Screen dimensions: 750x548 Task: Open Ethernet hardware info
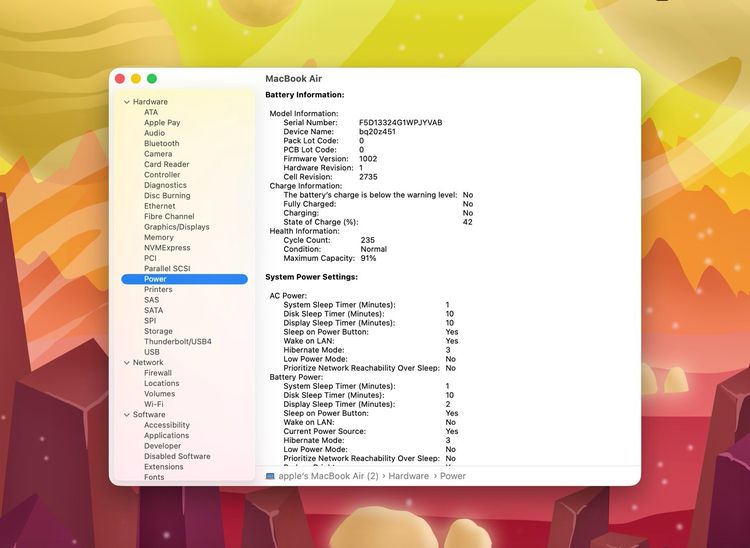(159, 206)
